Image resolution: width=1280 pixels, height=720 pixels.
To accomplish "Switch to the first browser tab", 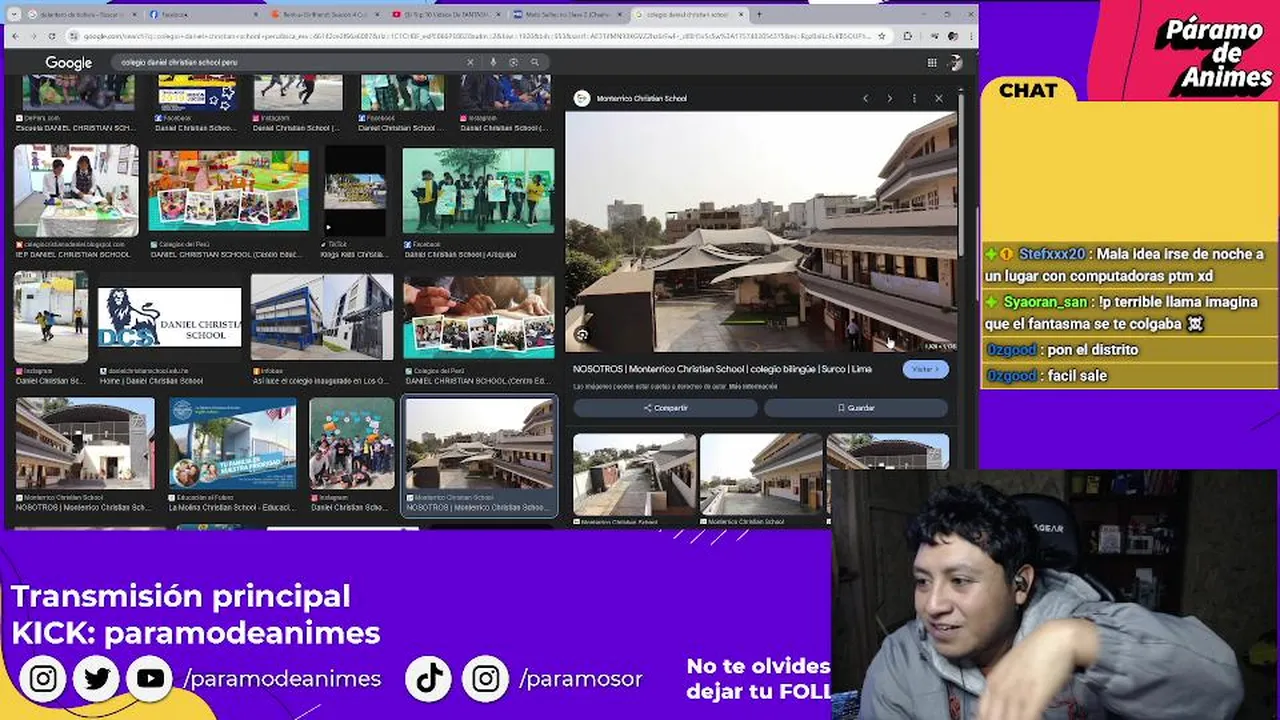I will click(80, 15).
